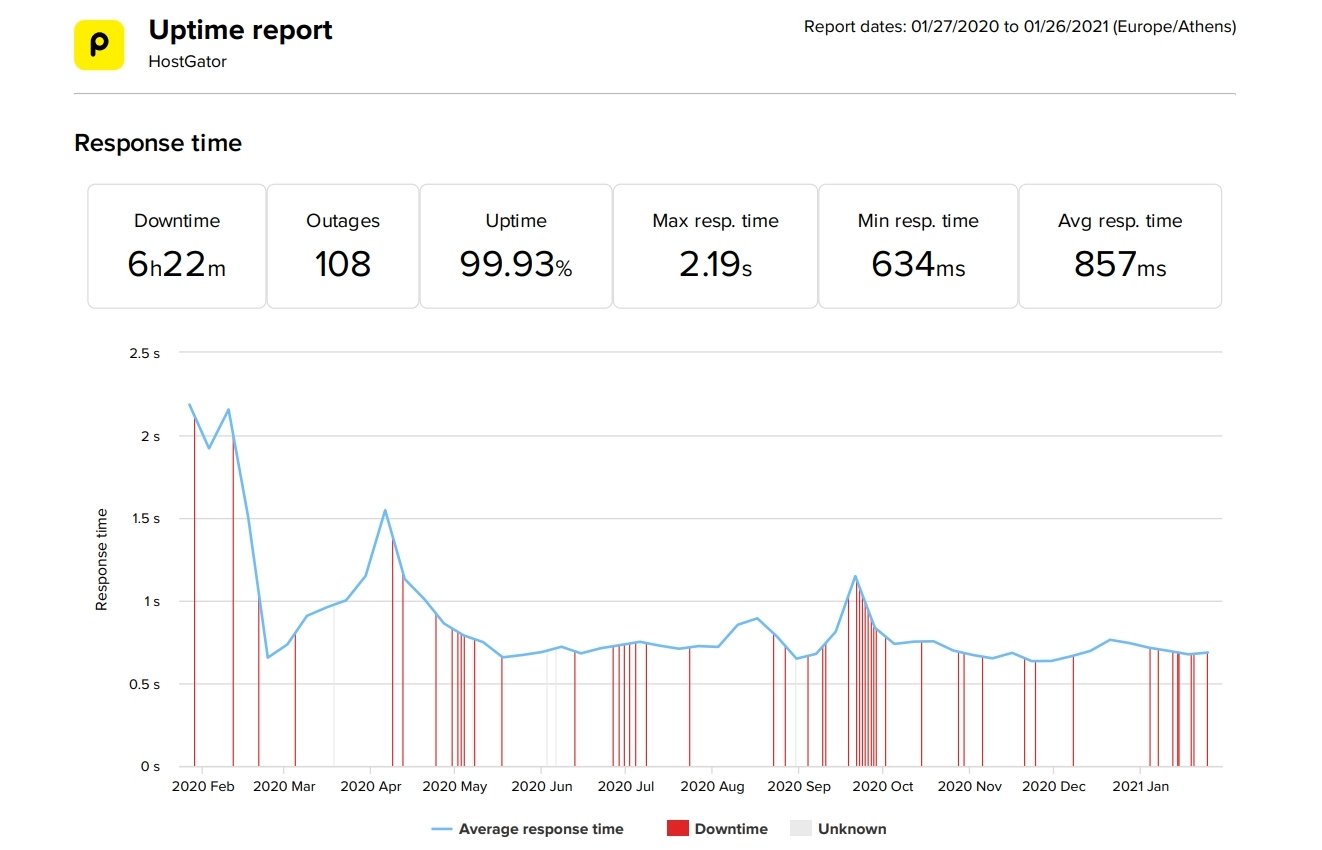Click the Response time section heading
The width and height of the screenshot is (1322, 850).
click(x=158, y=143)
